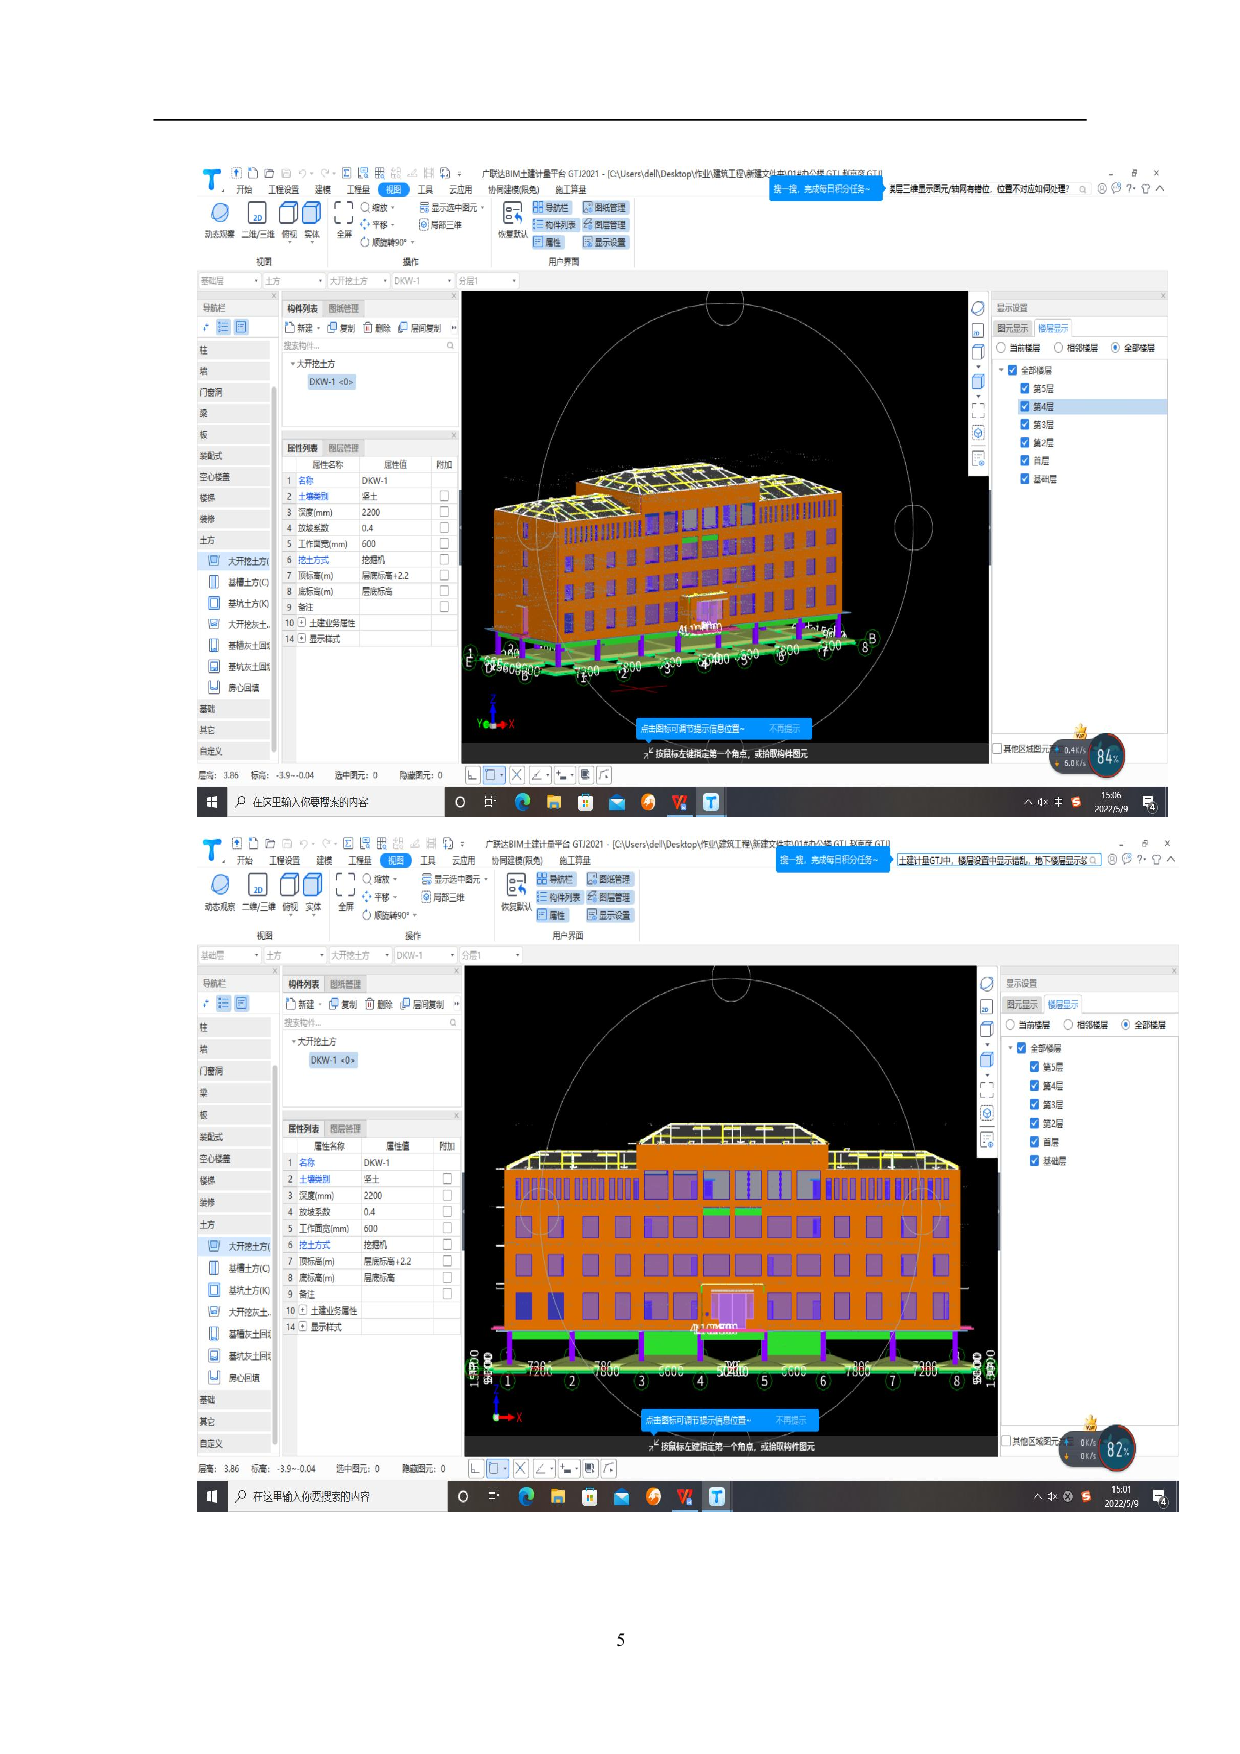The image size is (1240, 1754).
Task: Uncheck 基础层 checkbox in lower screenshot
Action: coord(1035,1161)
